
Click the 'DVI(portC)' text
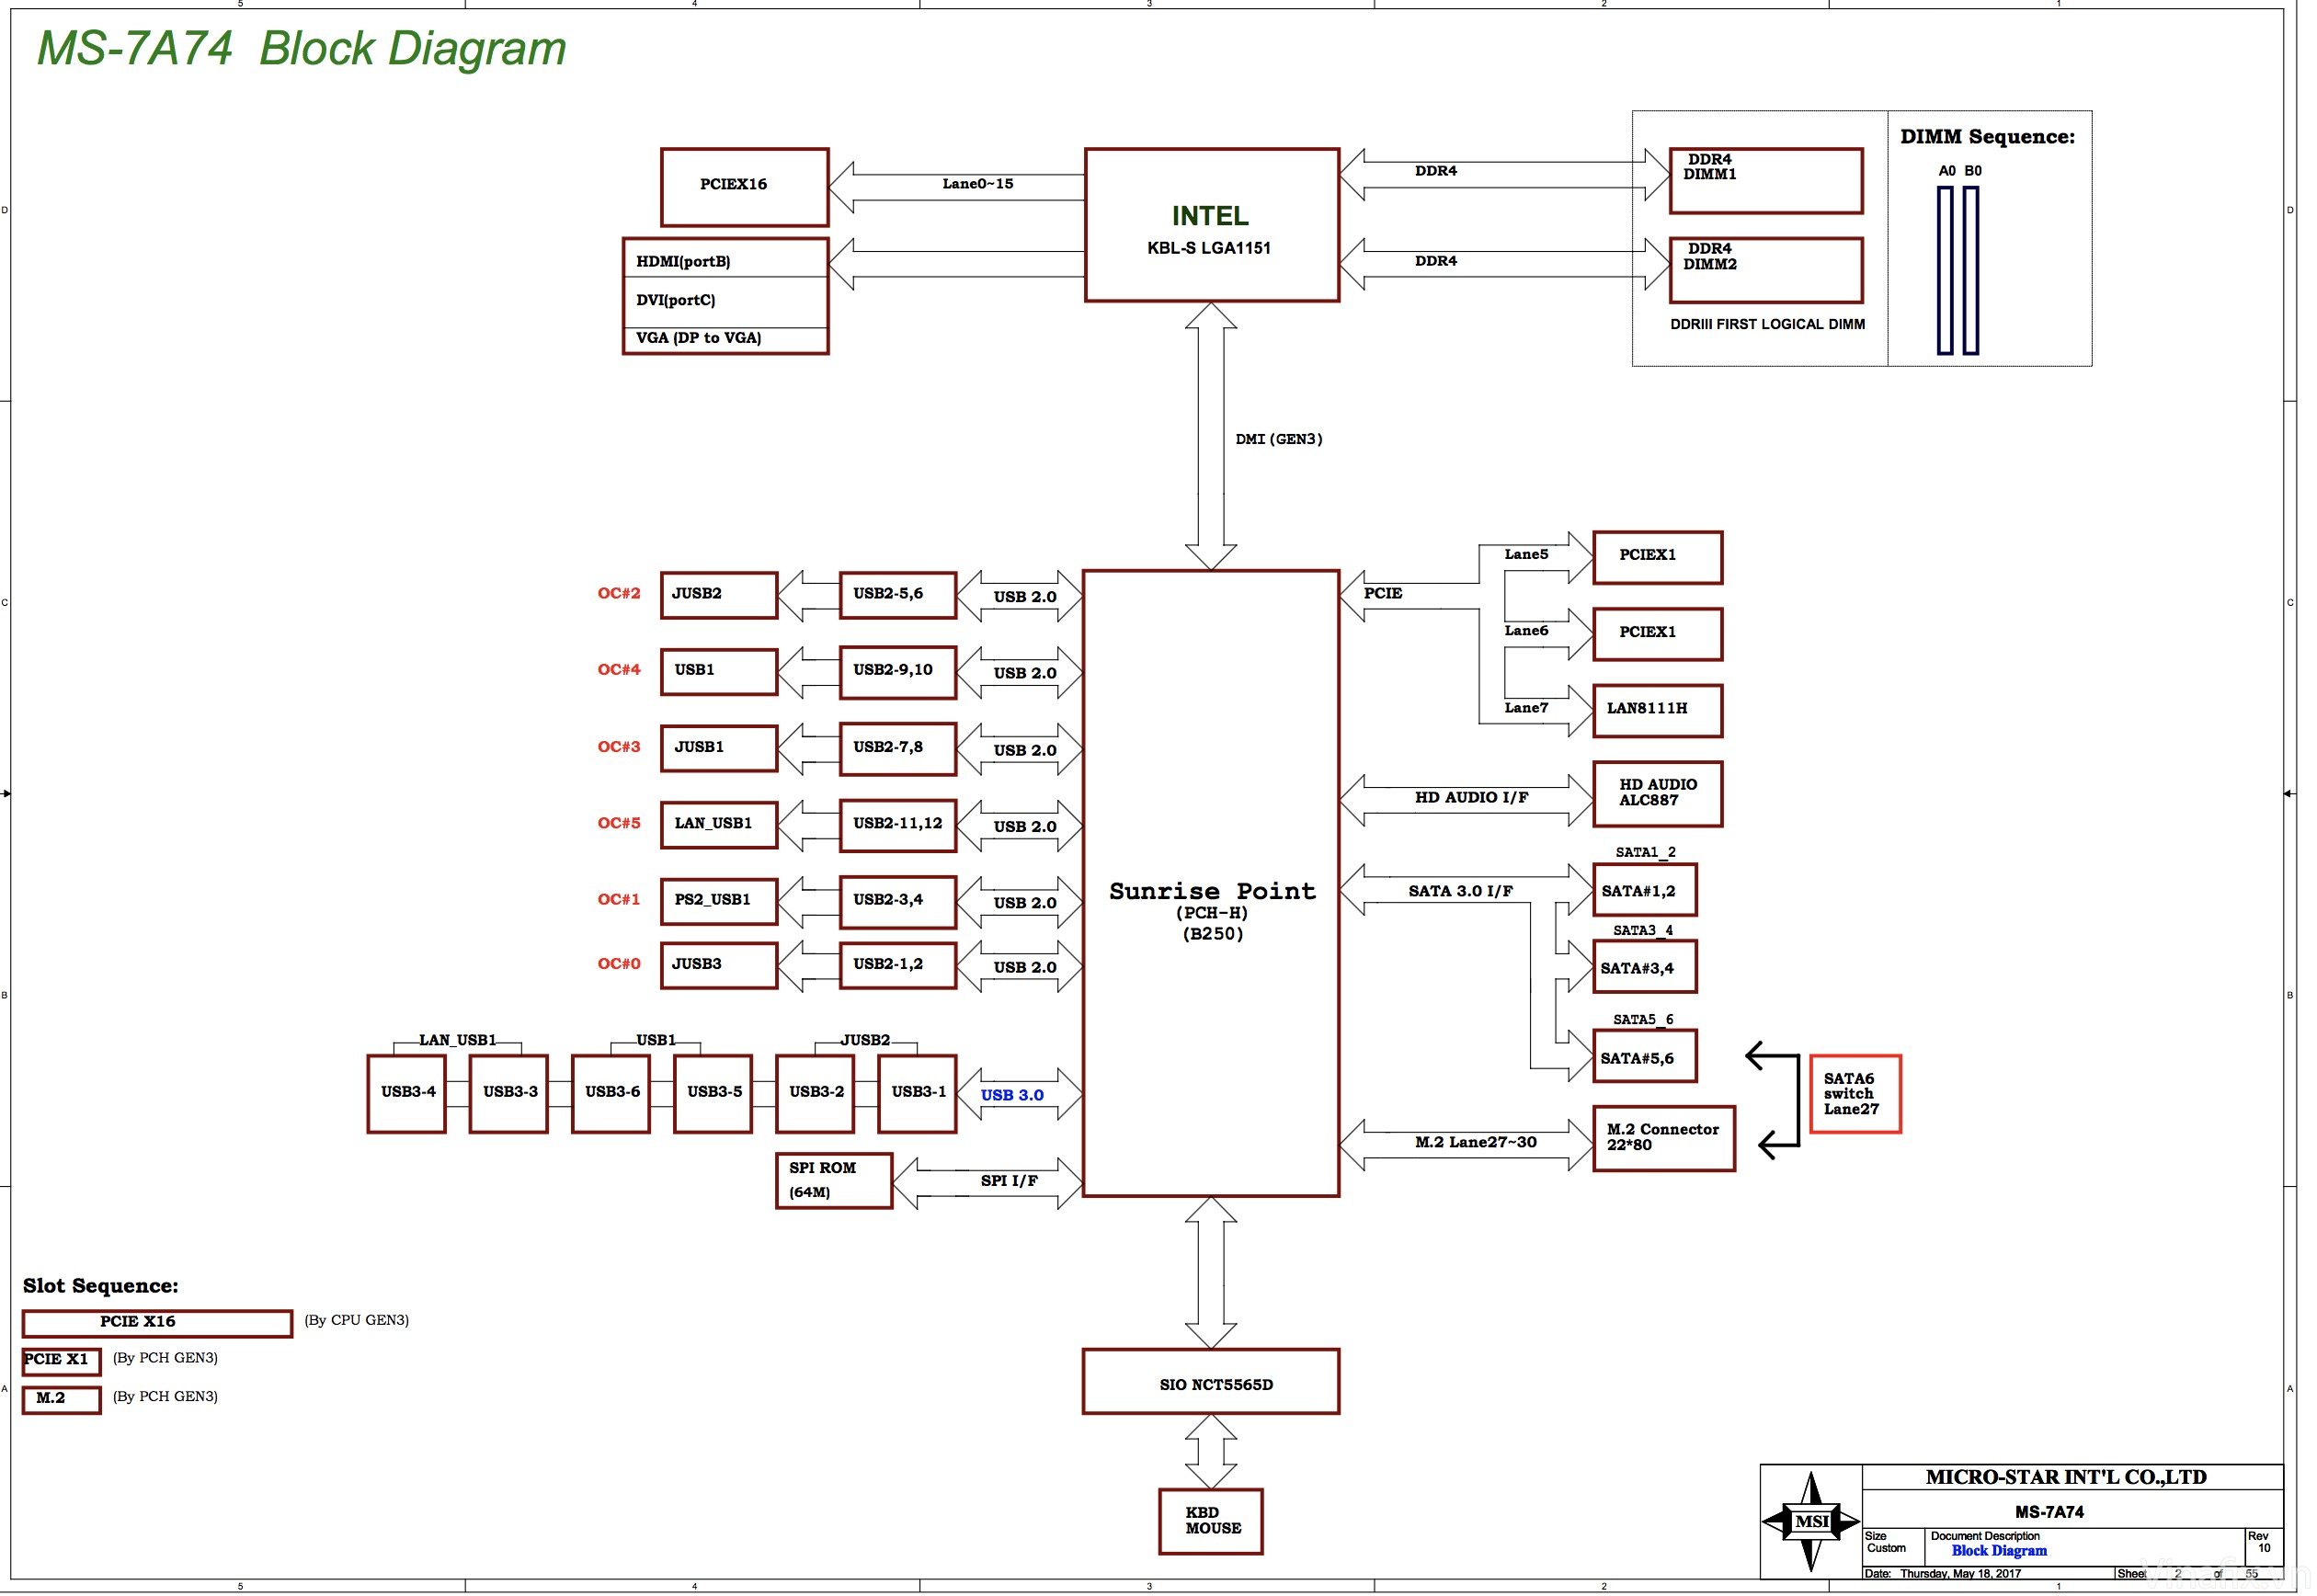675,300
